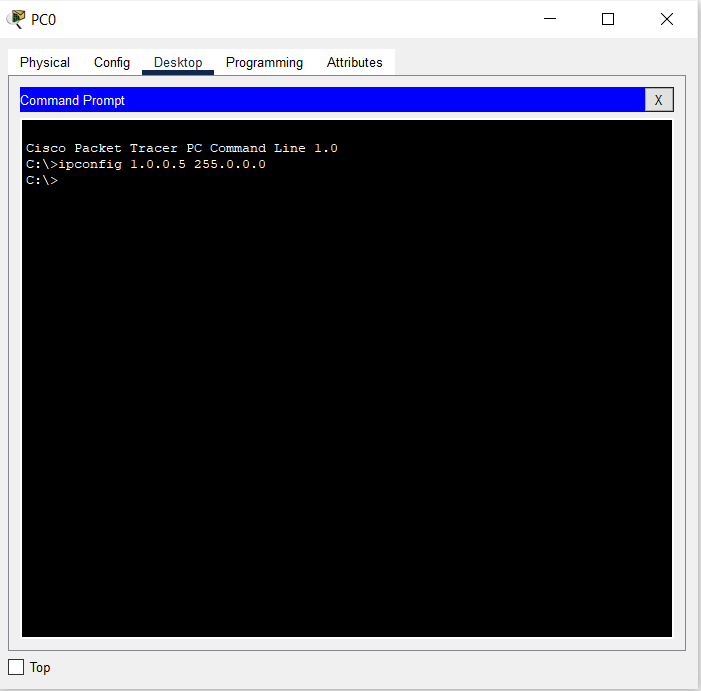Click the Top label beside the checkbox
Image resolution: width=701 pixels, height=691 pixels.
(x=40, y=667)
